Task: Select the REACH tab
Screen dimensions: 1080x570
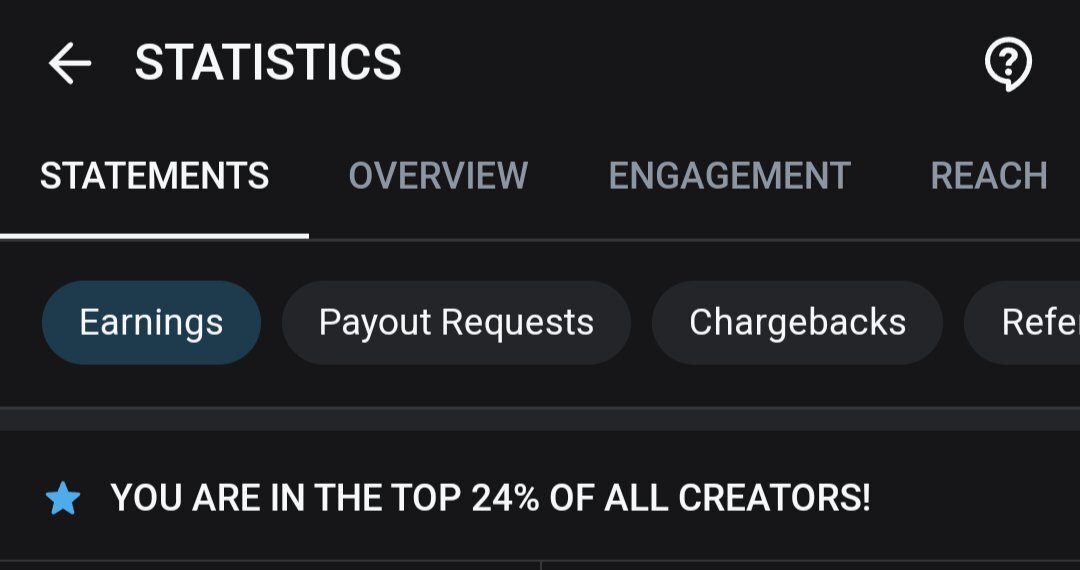Action: [x=988, y=177]
